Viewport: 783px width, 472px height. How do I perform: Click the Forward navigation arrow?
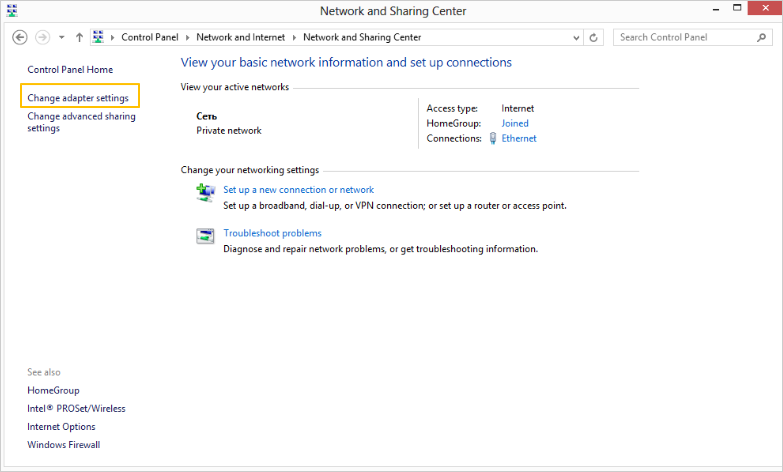pyautogui.click(x=42, y=37)
